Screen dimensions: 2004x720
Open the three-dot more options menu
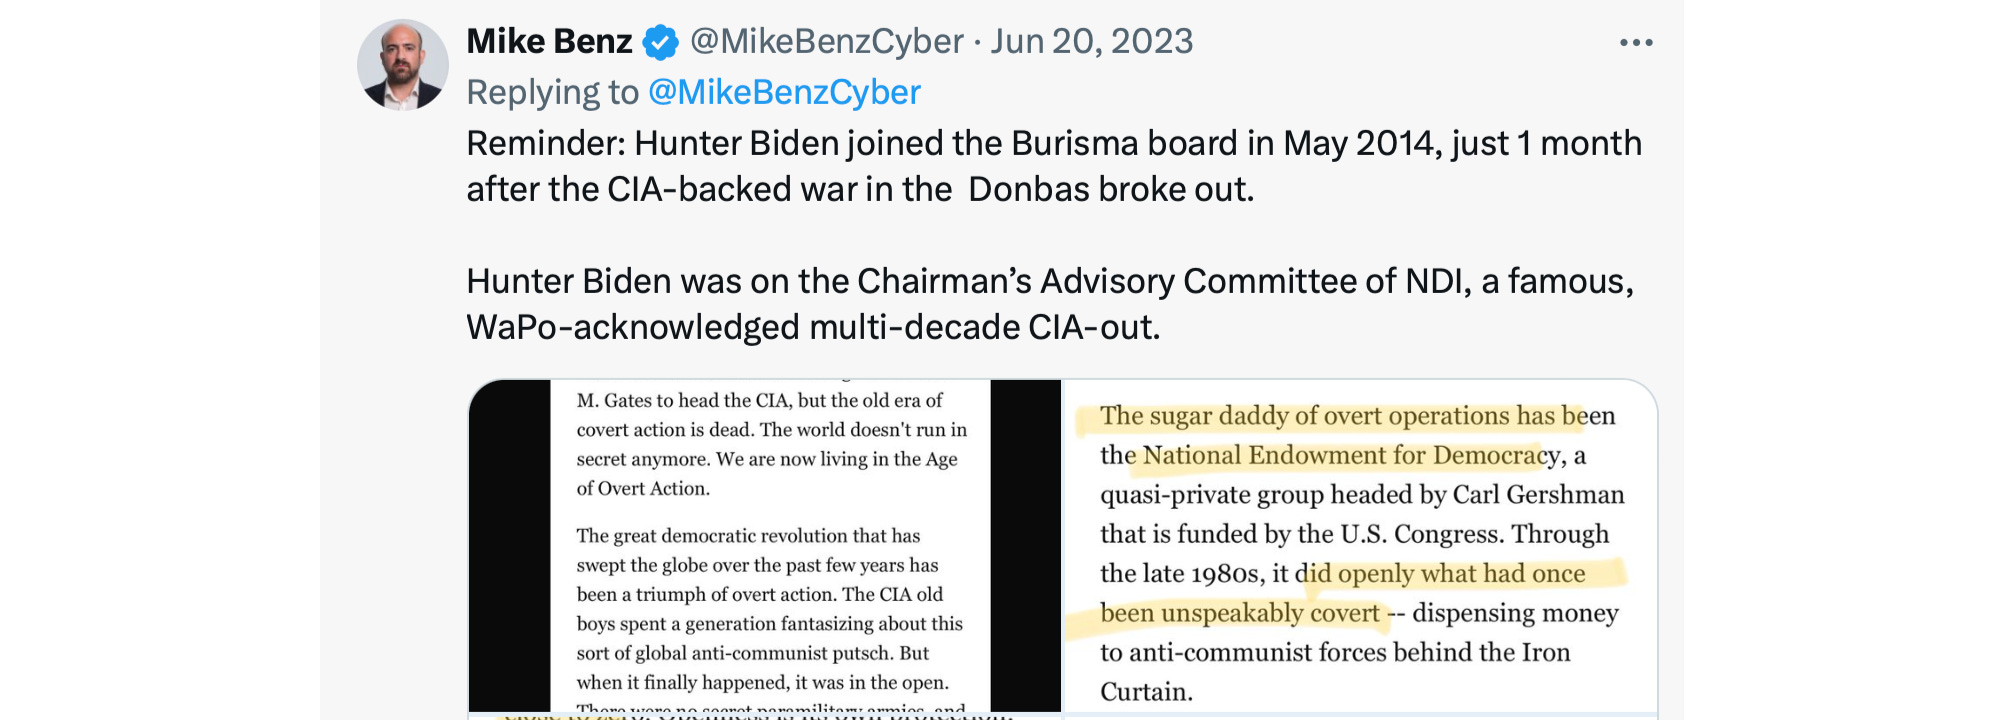tap(1635, 43)
